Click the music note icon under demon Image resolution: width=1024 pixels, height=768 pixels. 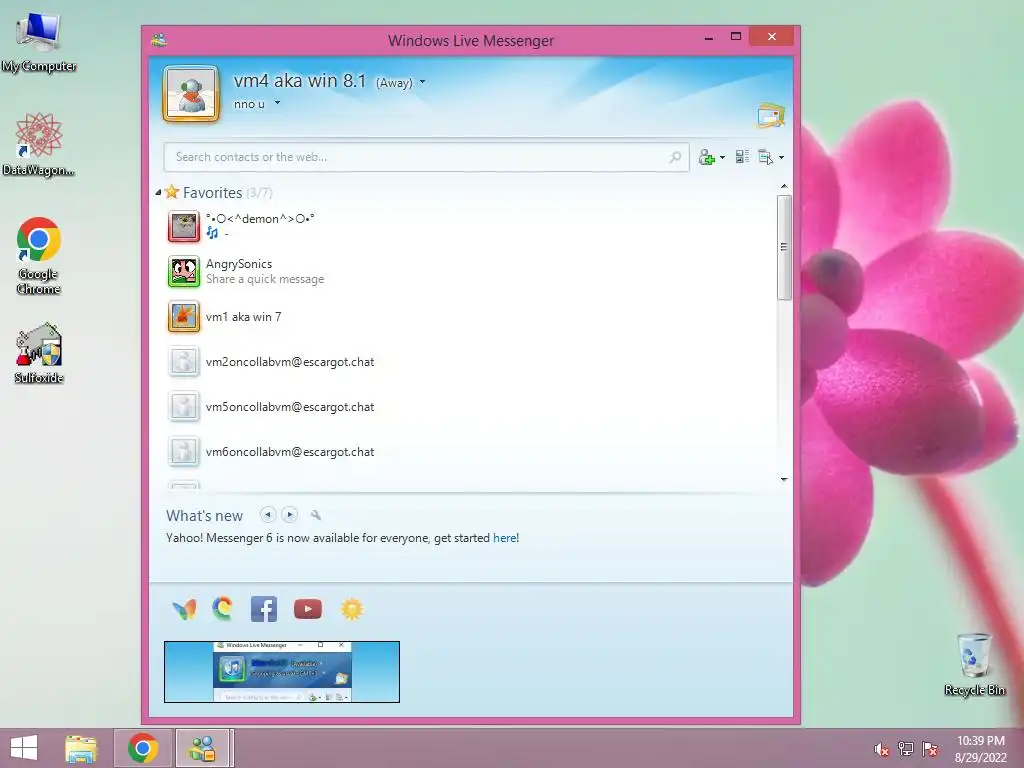(212, 232)
